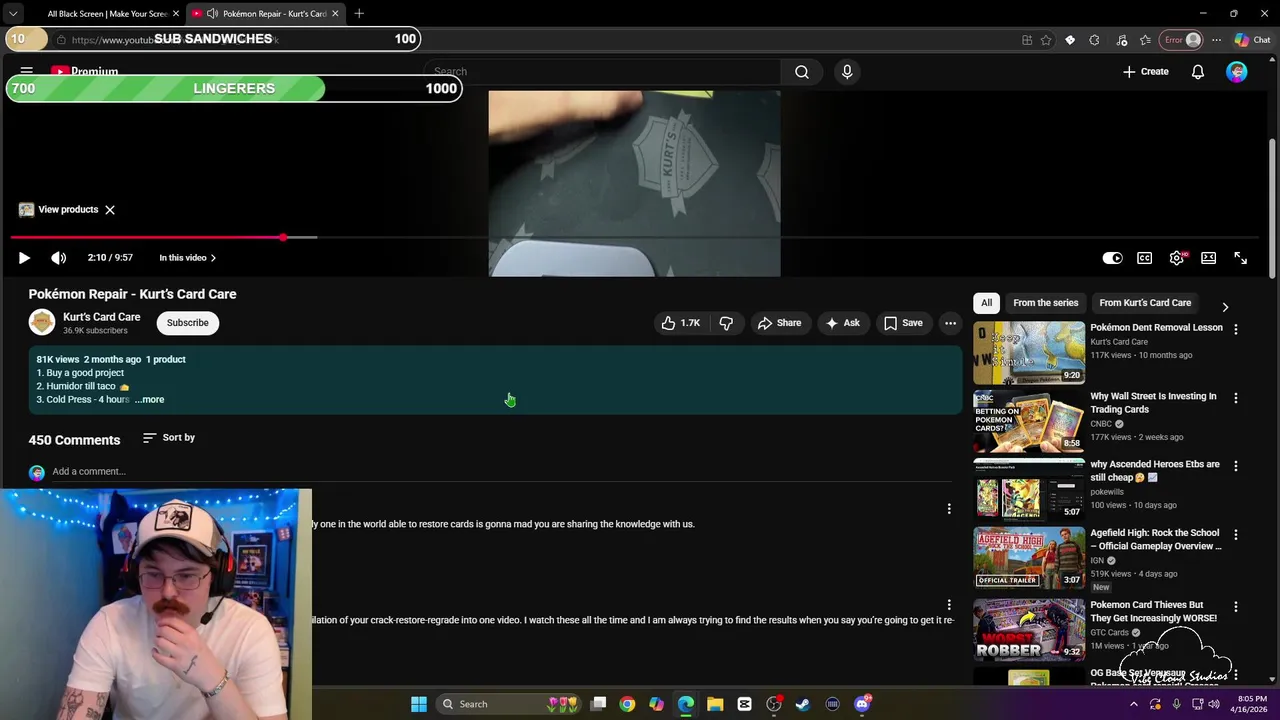This screenshot has width=1280, height=720.
Task: Open View products overlay
Action: pos(59,210)
